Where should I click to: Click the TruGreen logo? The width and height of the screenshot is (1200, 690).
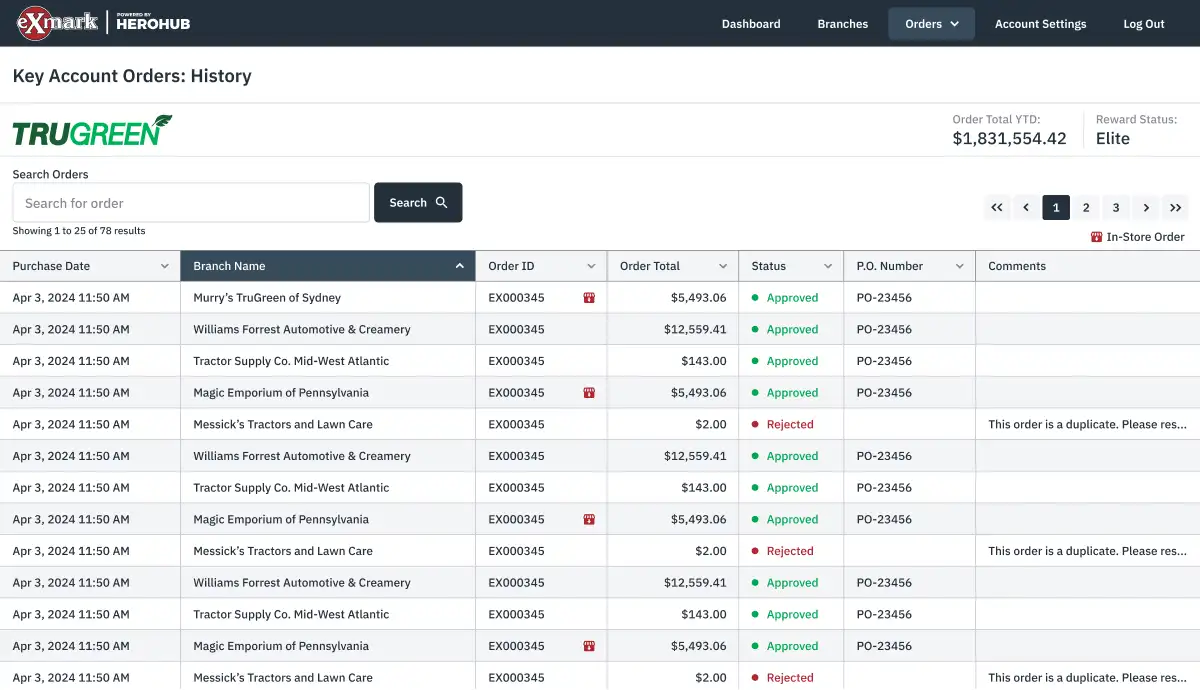[x=92, y=130]
